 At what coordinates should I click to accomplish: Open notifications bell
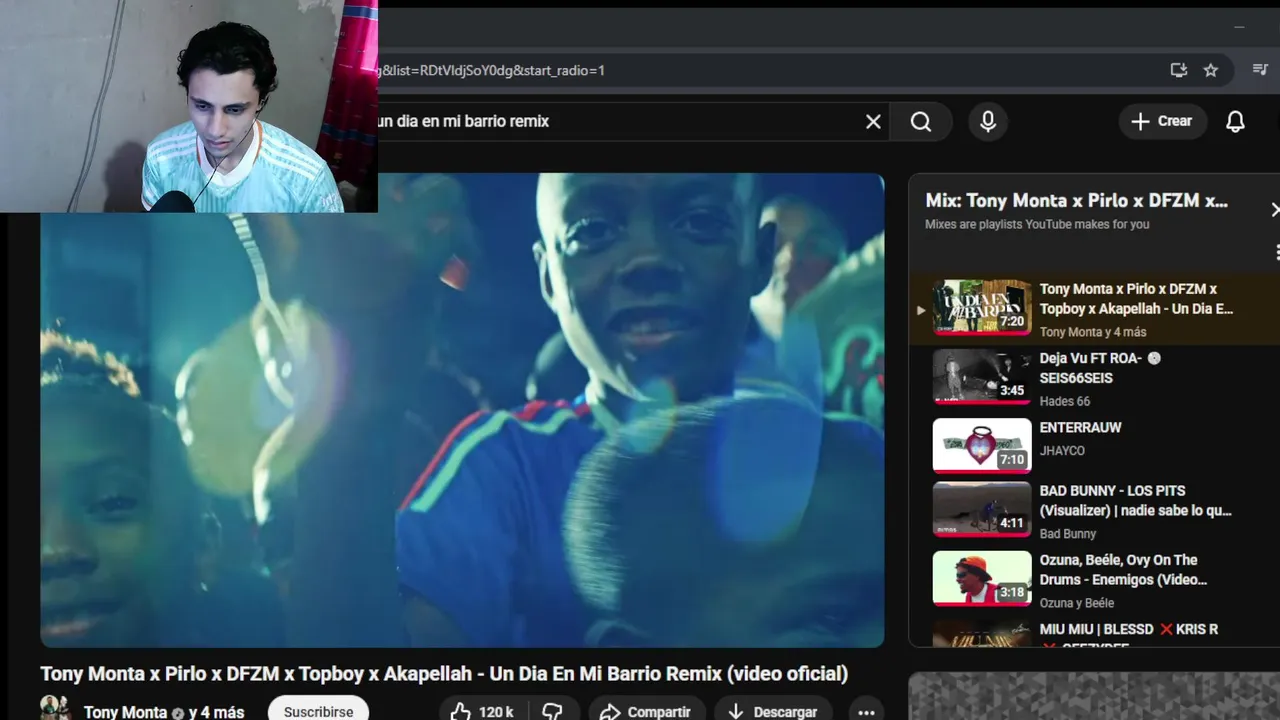[x=1236, y=121]
